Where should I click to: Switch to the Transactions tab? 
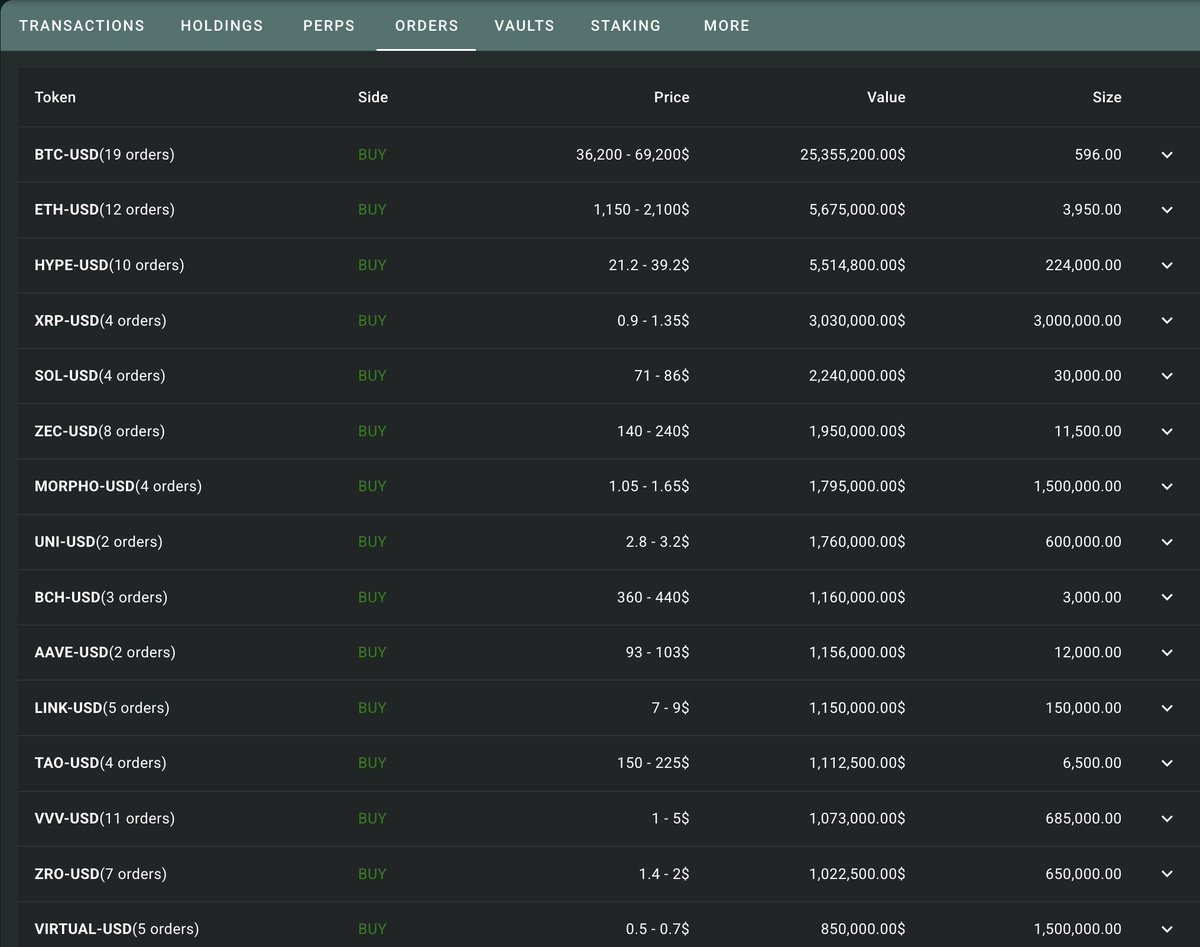[82, 26]
